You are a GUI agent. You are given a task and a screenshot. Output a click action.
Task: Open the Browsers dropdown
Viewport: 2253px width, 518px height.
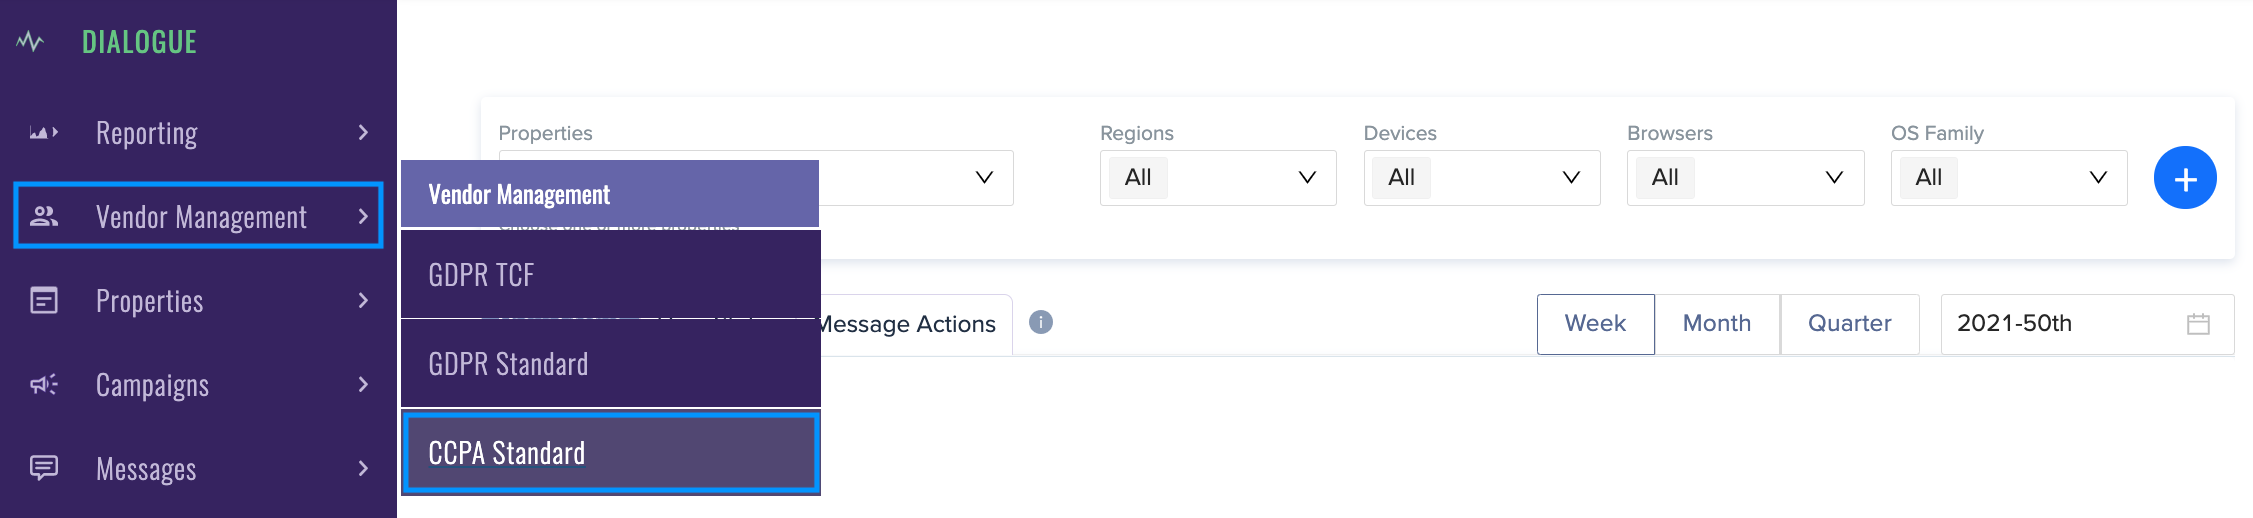point(1745,178)
